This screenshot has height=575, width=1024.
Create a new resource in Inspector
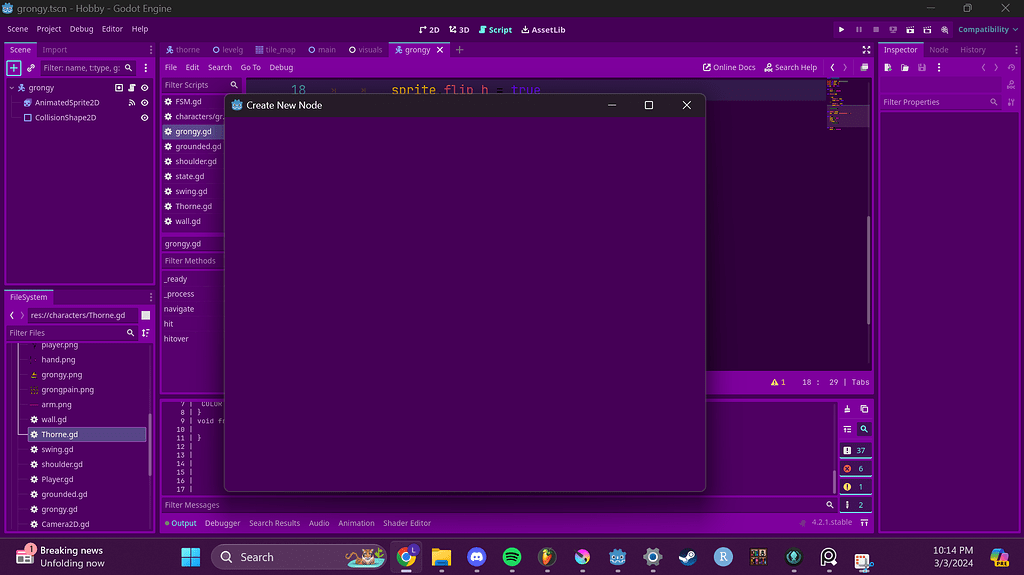(x=888, y=67)
